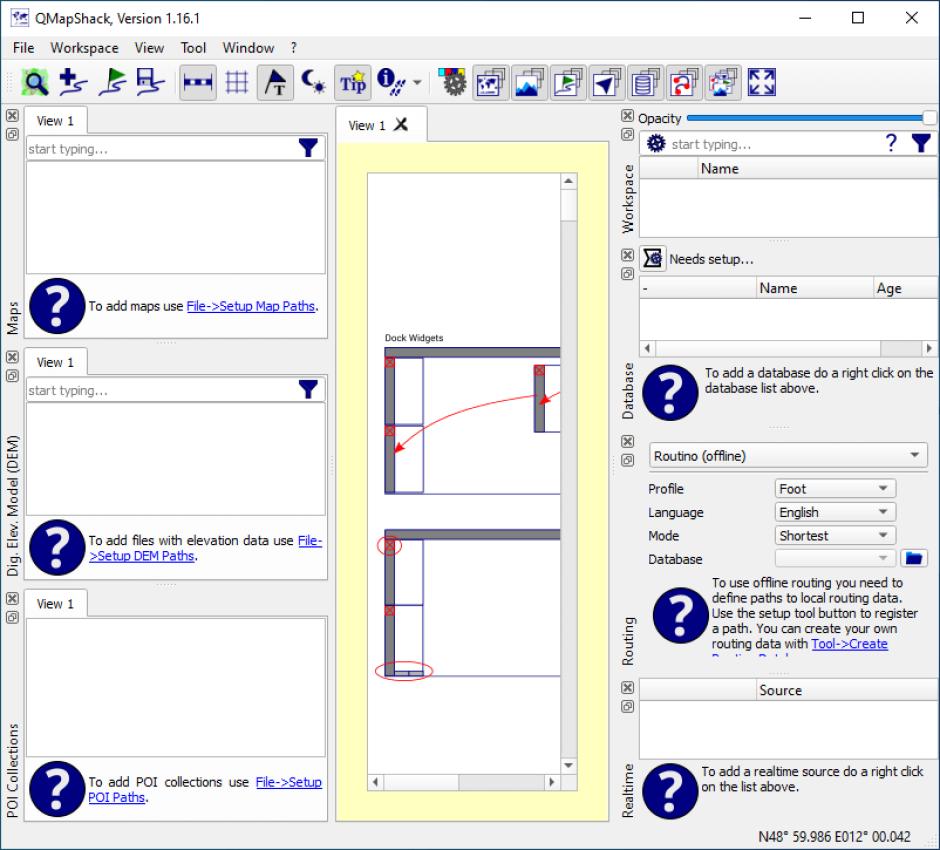Click the Maps panel filter funnel icon
This screenshot has width=940, height=850.
[309, 149]
